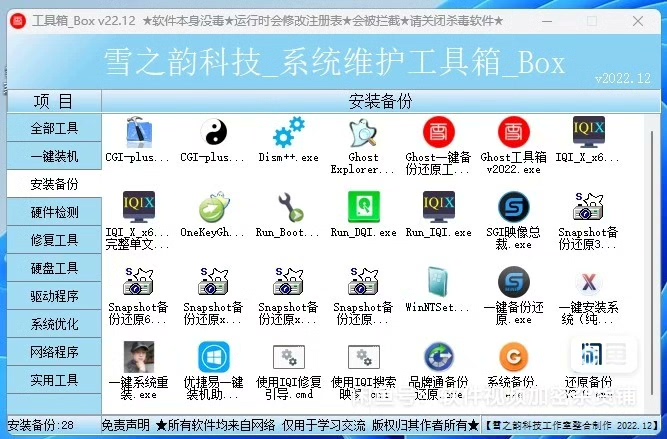The width and height of the screenshot is (667, 439).
Task: Switch to 全部工具 category
Action: point(54,128)
